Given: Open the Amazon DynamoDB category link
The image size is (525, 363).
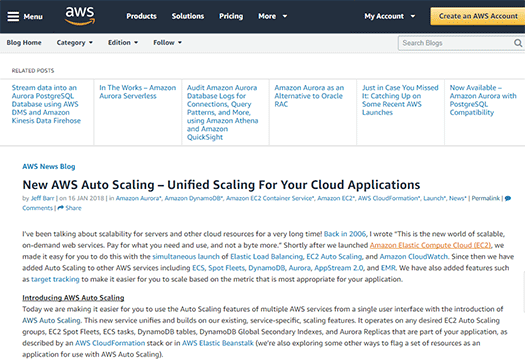Looking at the screenshot, I should point(193,198).
